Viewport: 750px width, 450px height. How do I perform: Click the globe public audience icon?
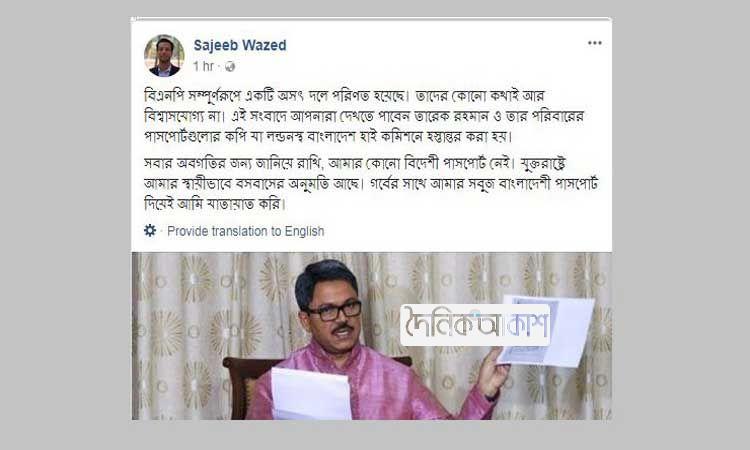click(x=230, y=66)
